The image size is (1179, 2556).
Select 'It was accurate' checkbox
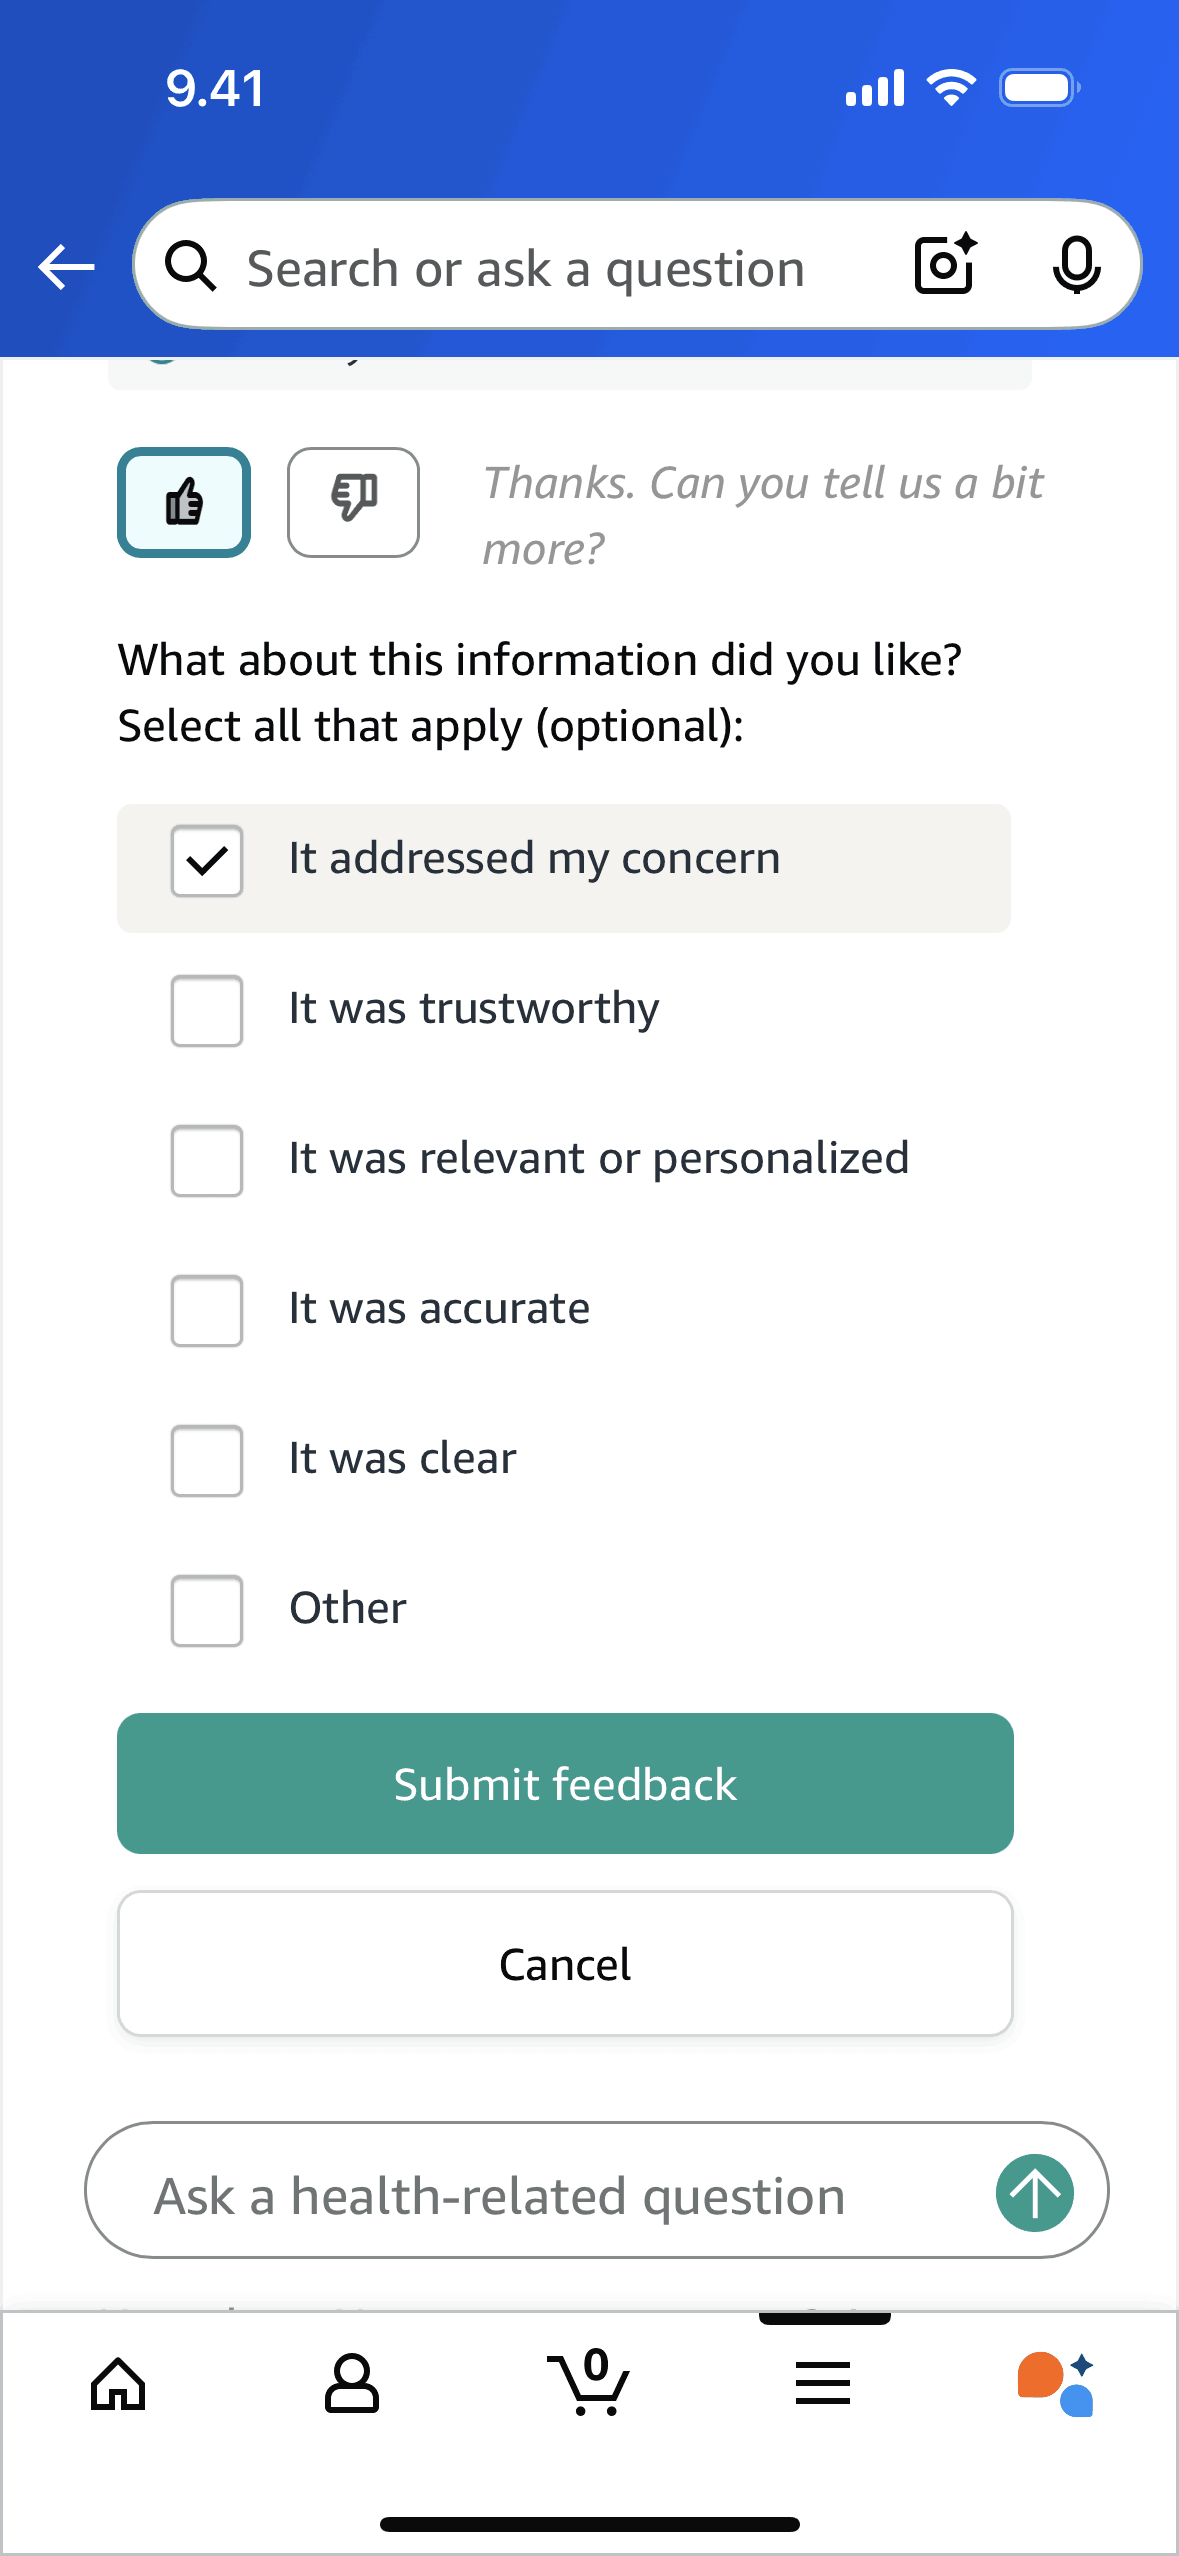click(x=207, y=1310)
